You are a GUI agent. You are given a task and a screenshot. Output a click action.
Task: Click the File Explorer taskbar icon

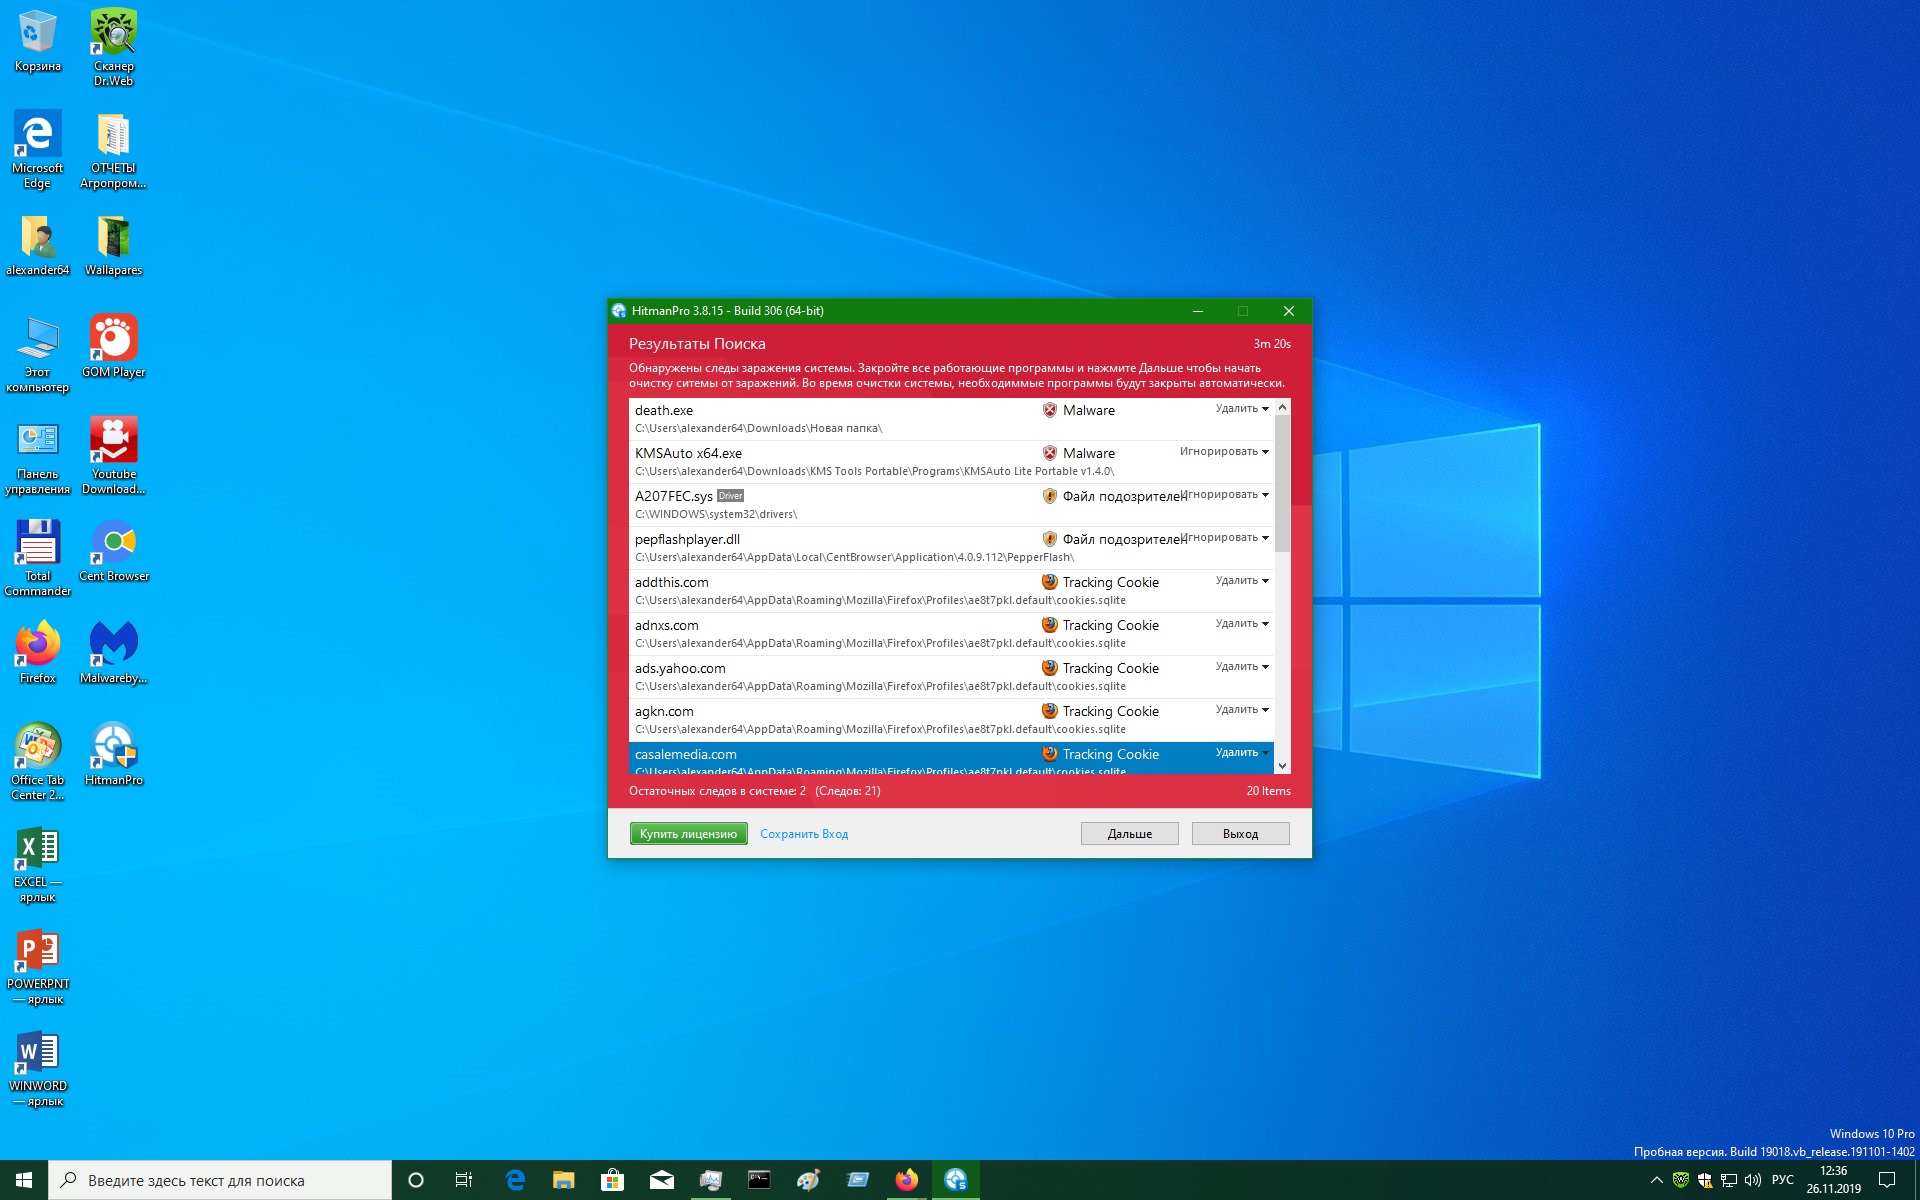[563, 1180]
